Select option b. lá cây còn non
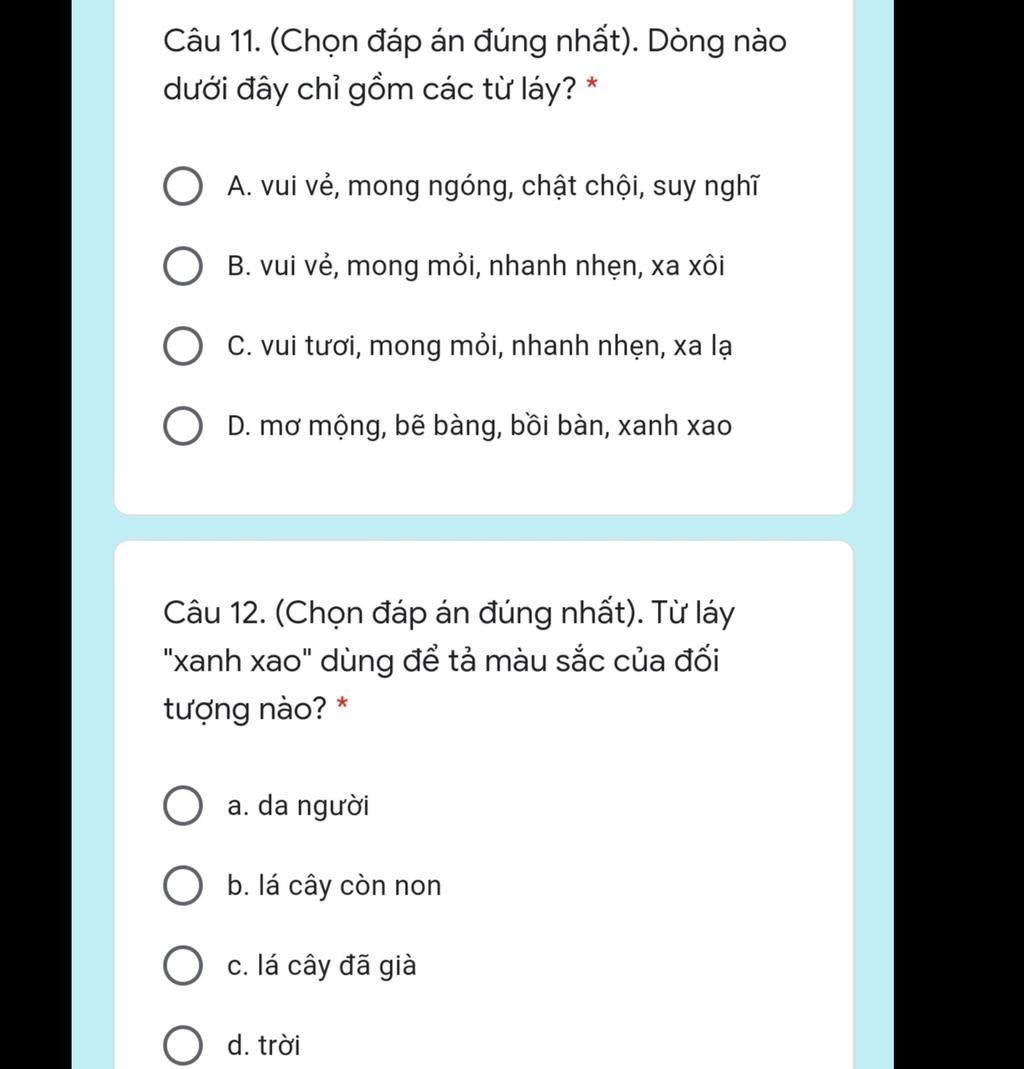Image resolution: width=1024 pixels, height=1069 pixels. point(183,886)
